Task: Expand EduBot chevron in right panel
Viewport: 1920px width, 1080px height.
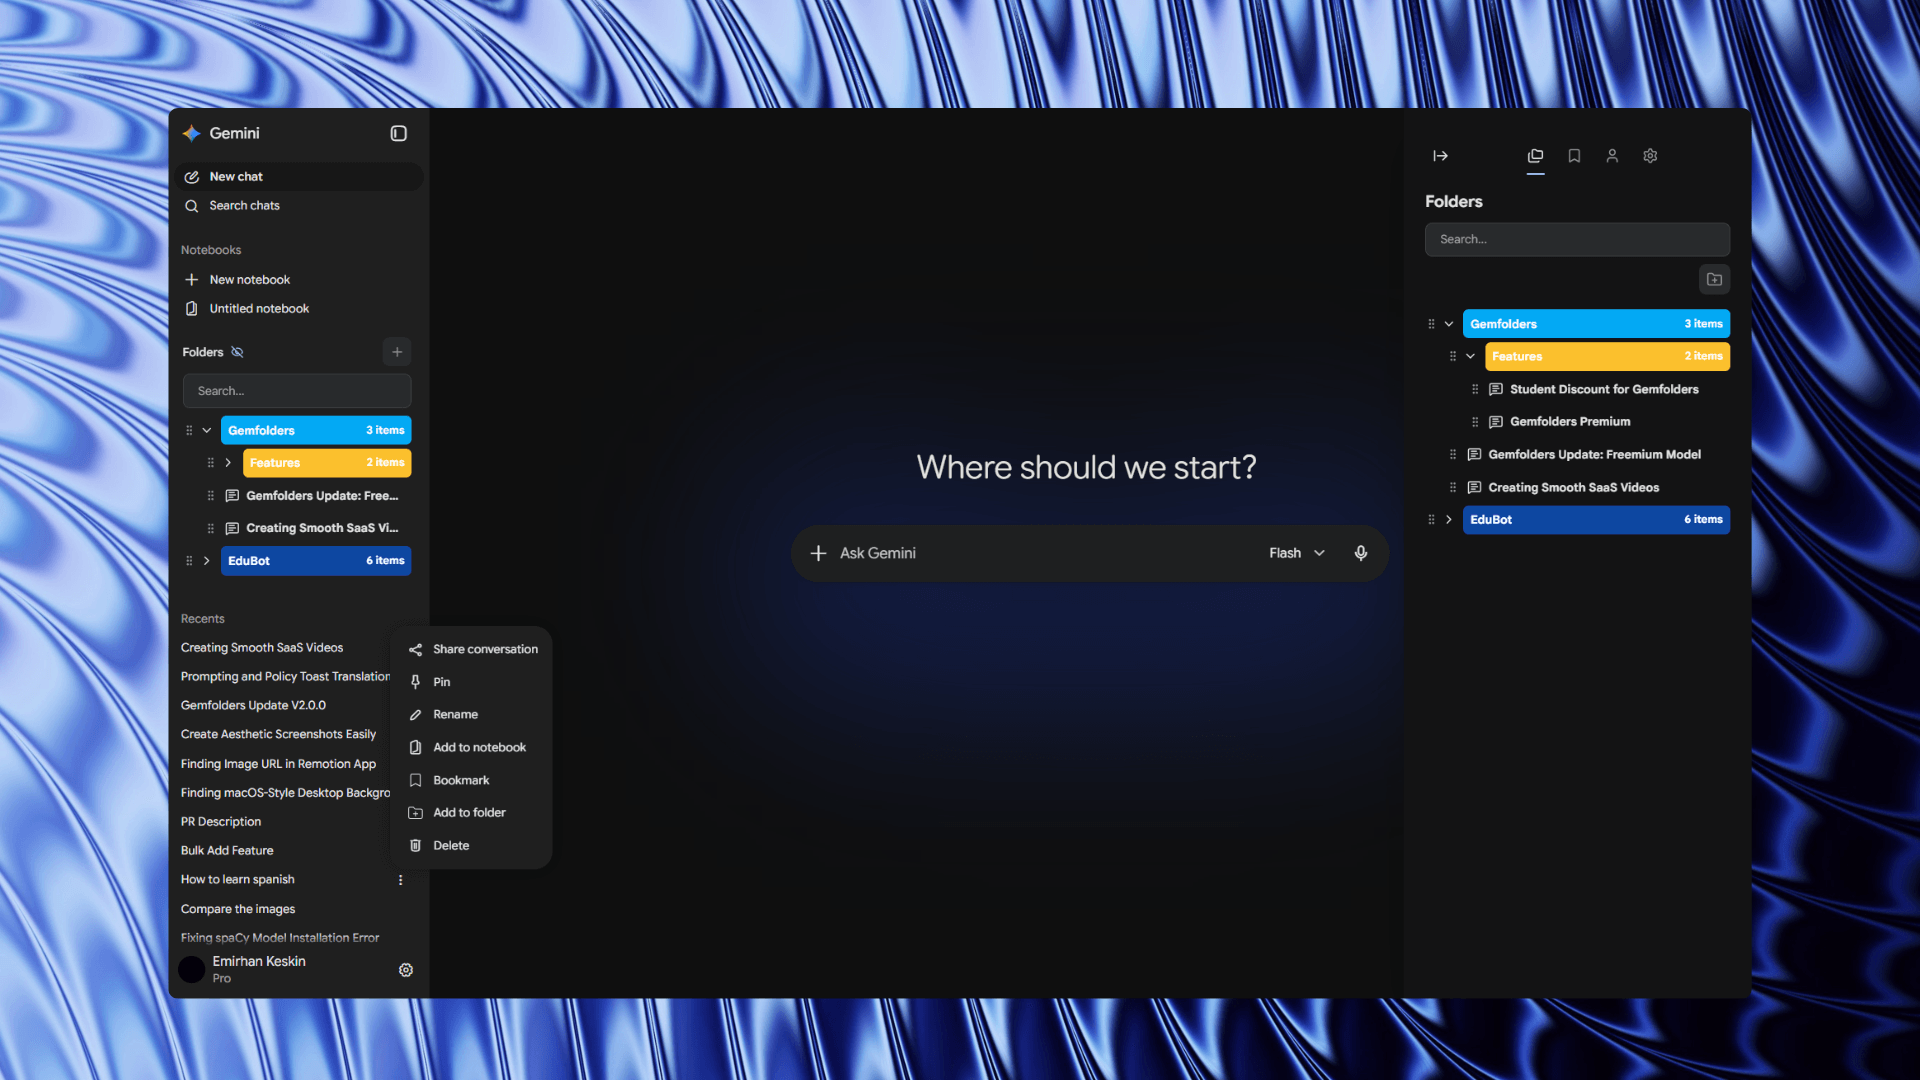Action: pos(1449,519)
